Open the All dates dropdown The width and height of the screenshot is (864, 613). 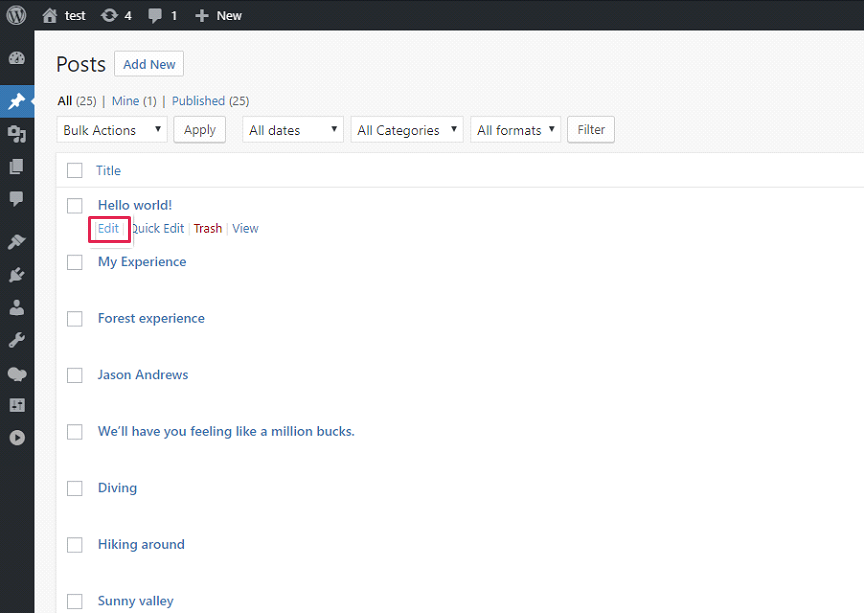(292, 130)
